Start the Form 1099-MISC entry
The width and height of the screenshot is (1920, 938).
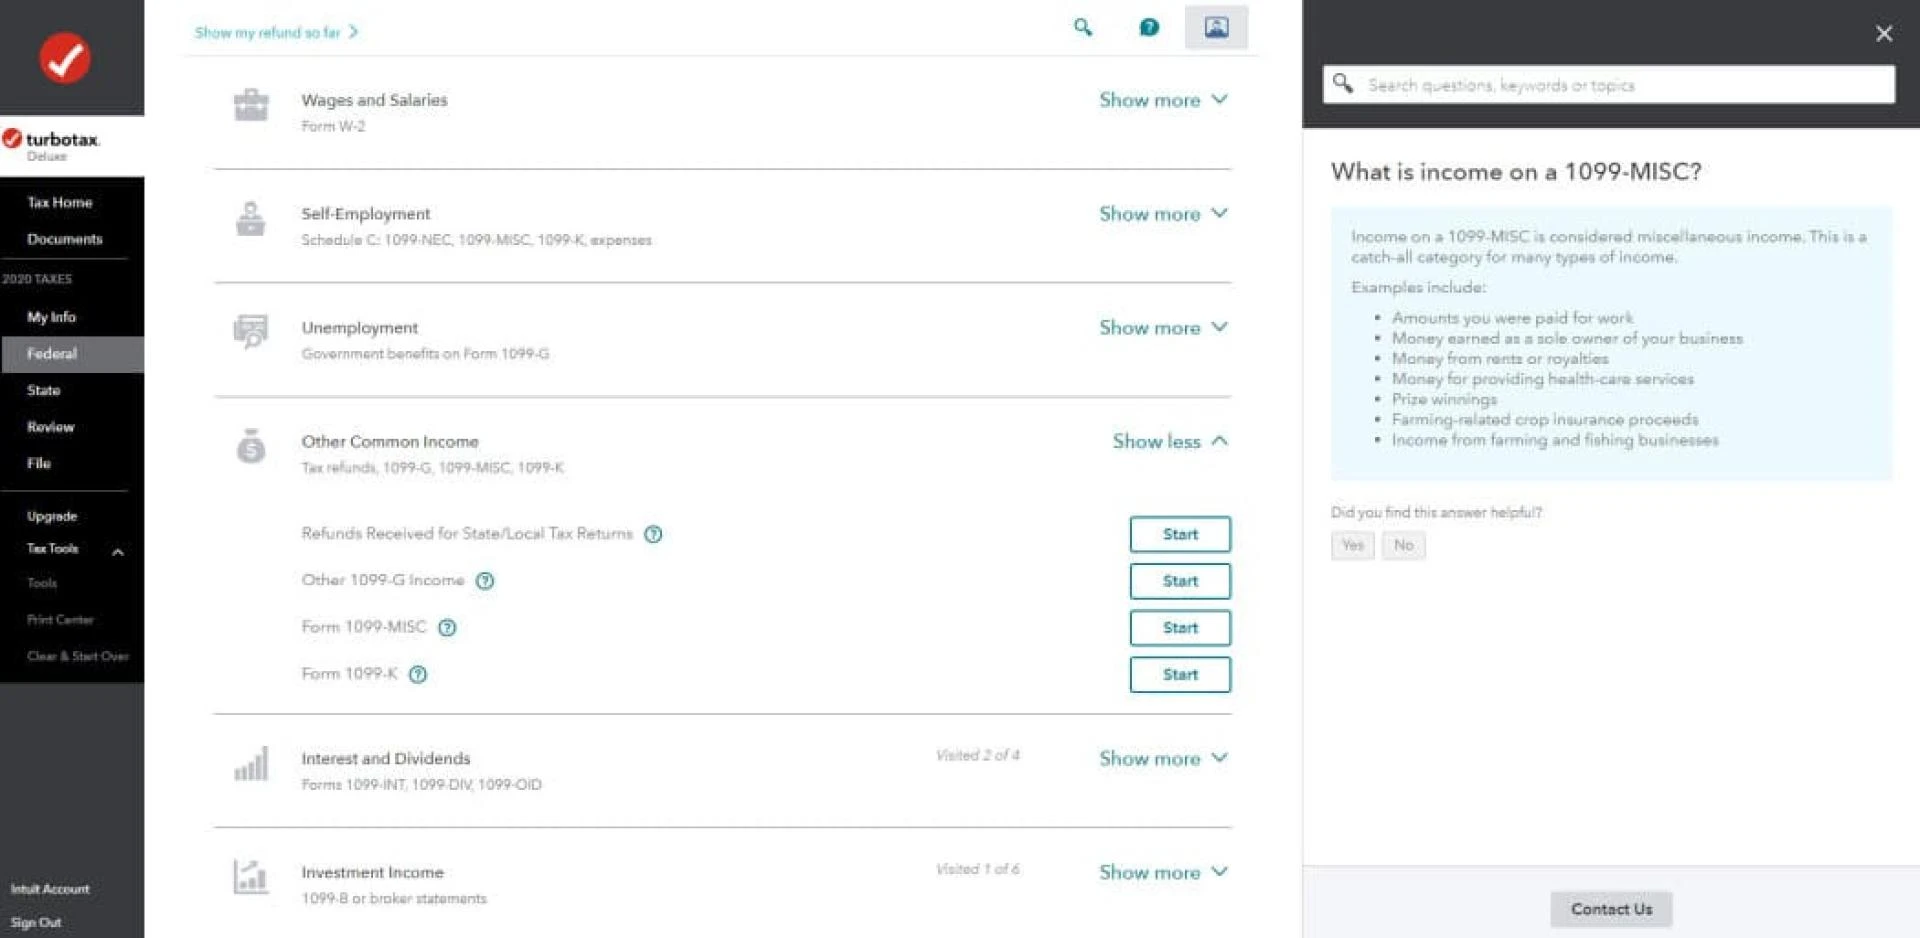point(1180,628)
